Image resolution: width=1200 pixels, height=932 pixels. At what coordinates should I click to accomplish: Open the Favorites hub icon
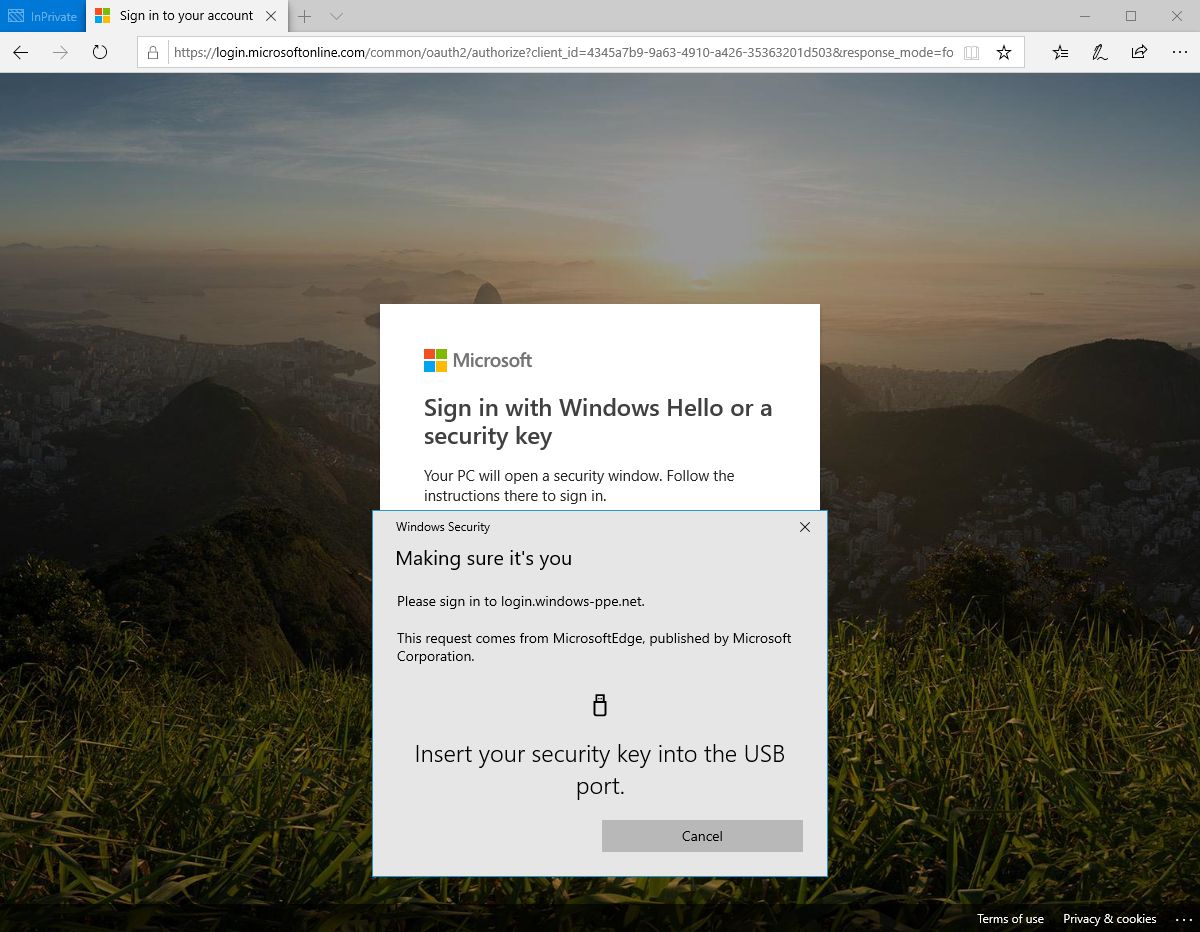pos(1061,53)
